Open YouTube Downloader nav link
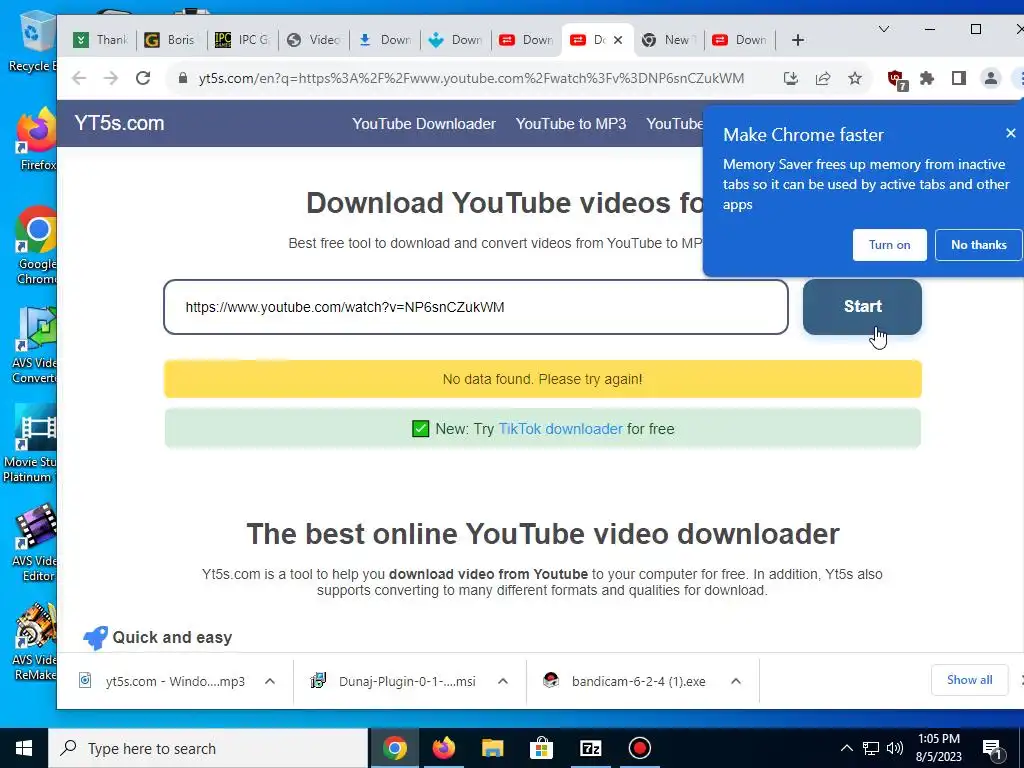 [424, 124]
